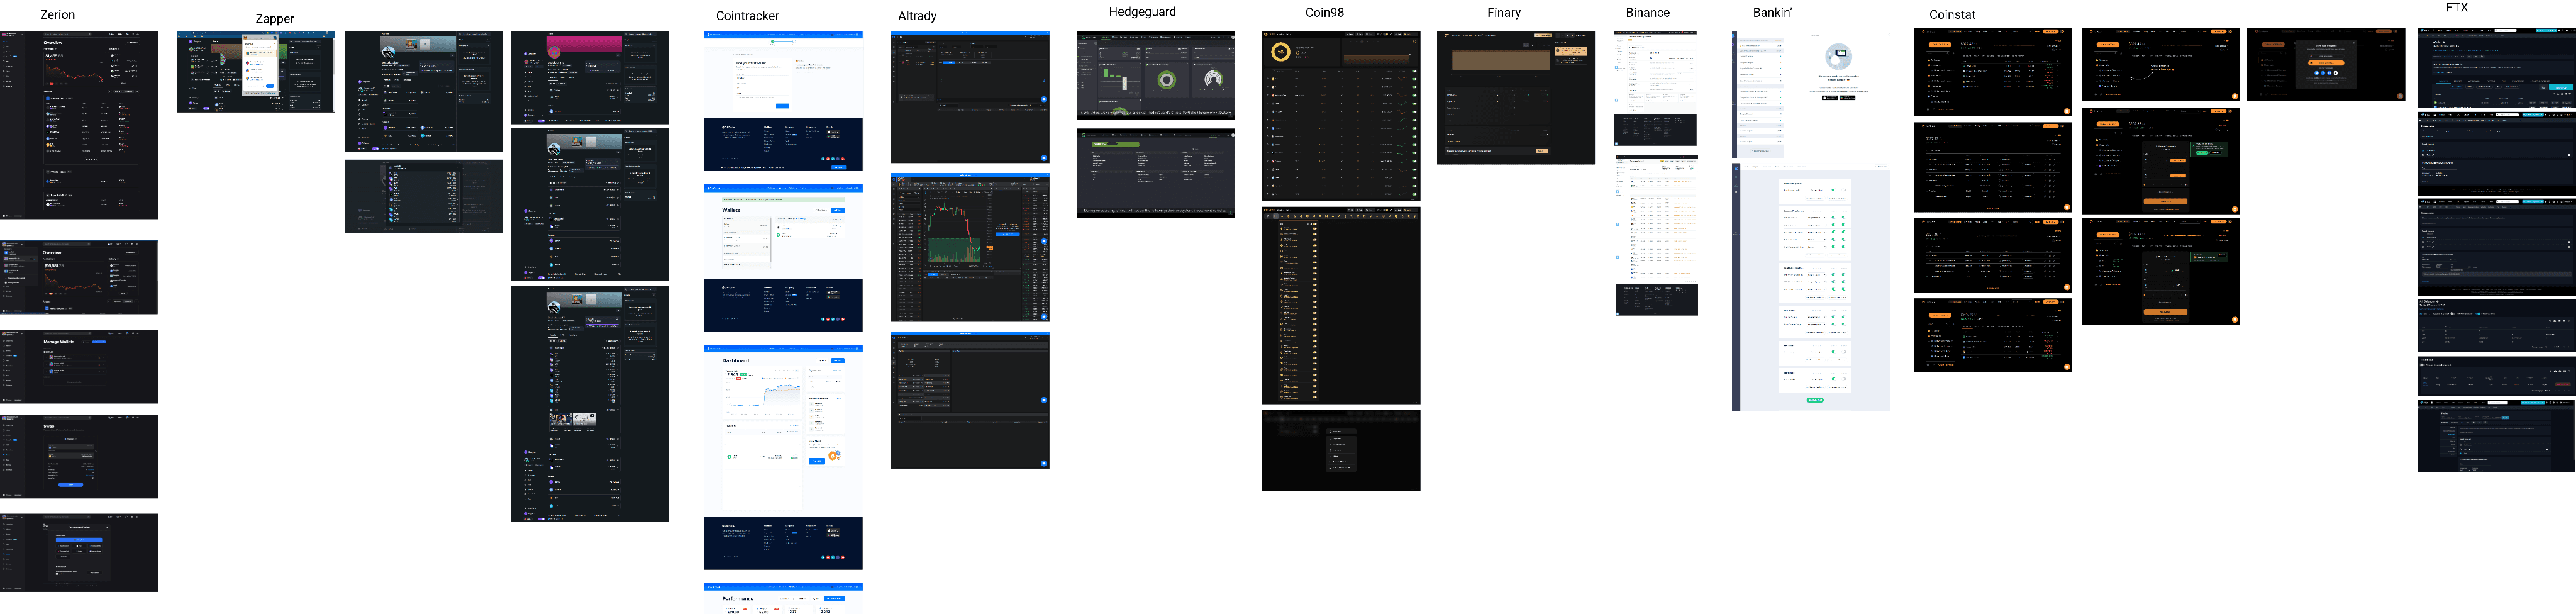Select the Bankin' section label
Viewport: 2576px width, 614px height.
click(1772, 13)
